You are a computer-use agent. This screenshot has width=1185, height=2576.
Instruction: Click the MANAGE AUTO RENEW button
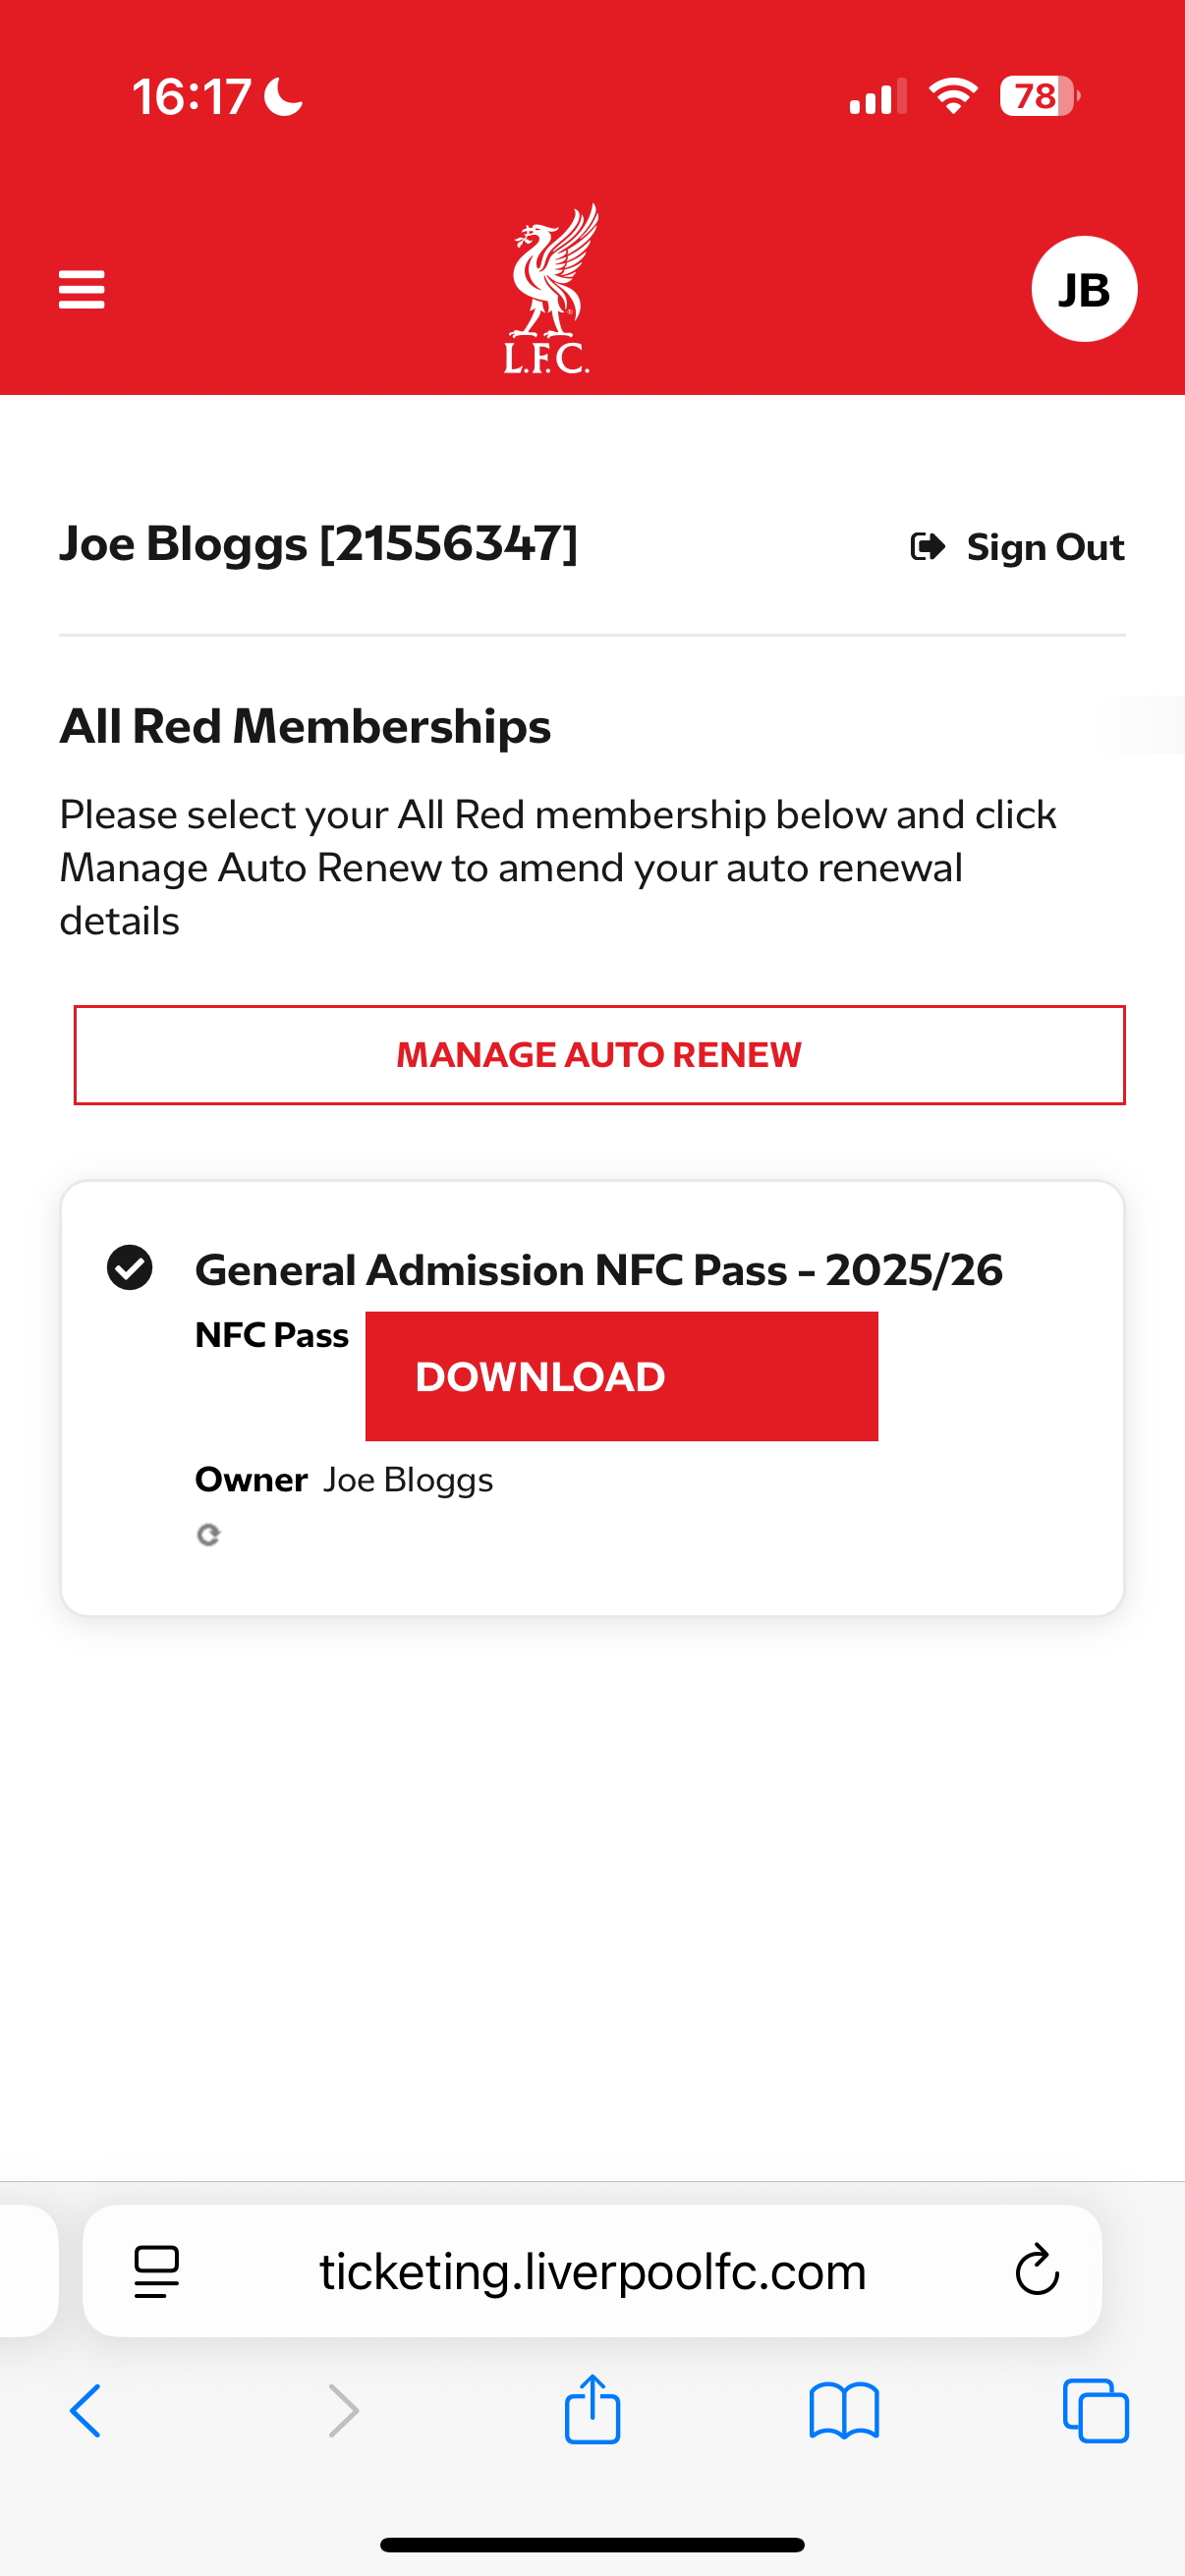(599, 1055)
